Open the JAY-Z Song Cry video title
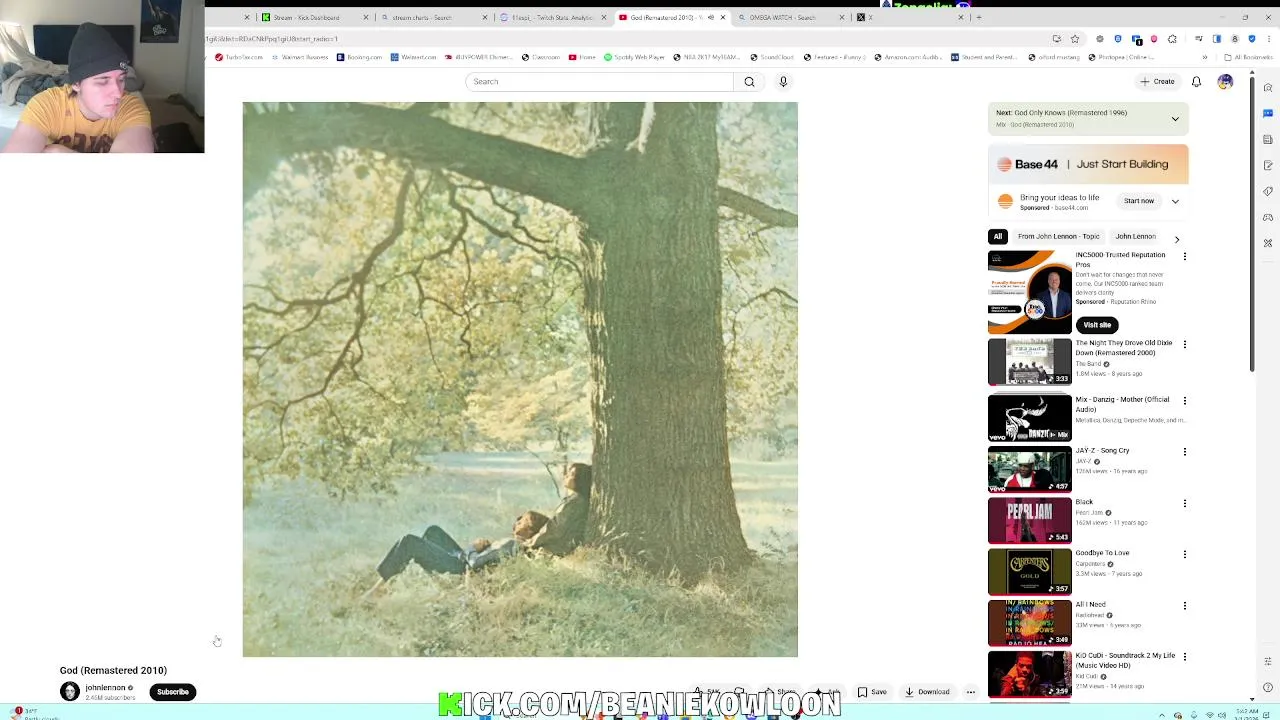The image size is (1280, 720). click(x=1102, y=451)
